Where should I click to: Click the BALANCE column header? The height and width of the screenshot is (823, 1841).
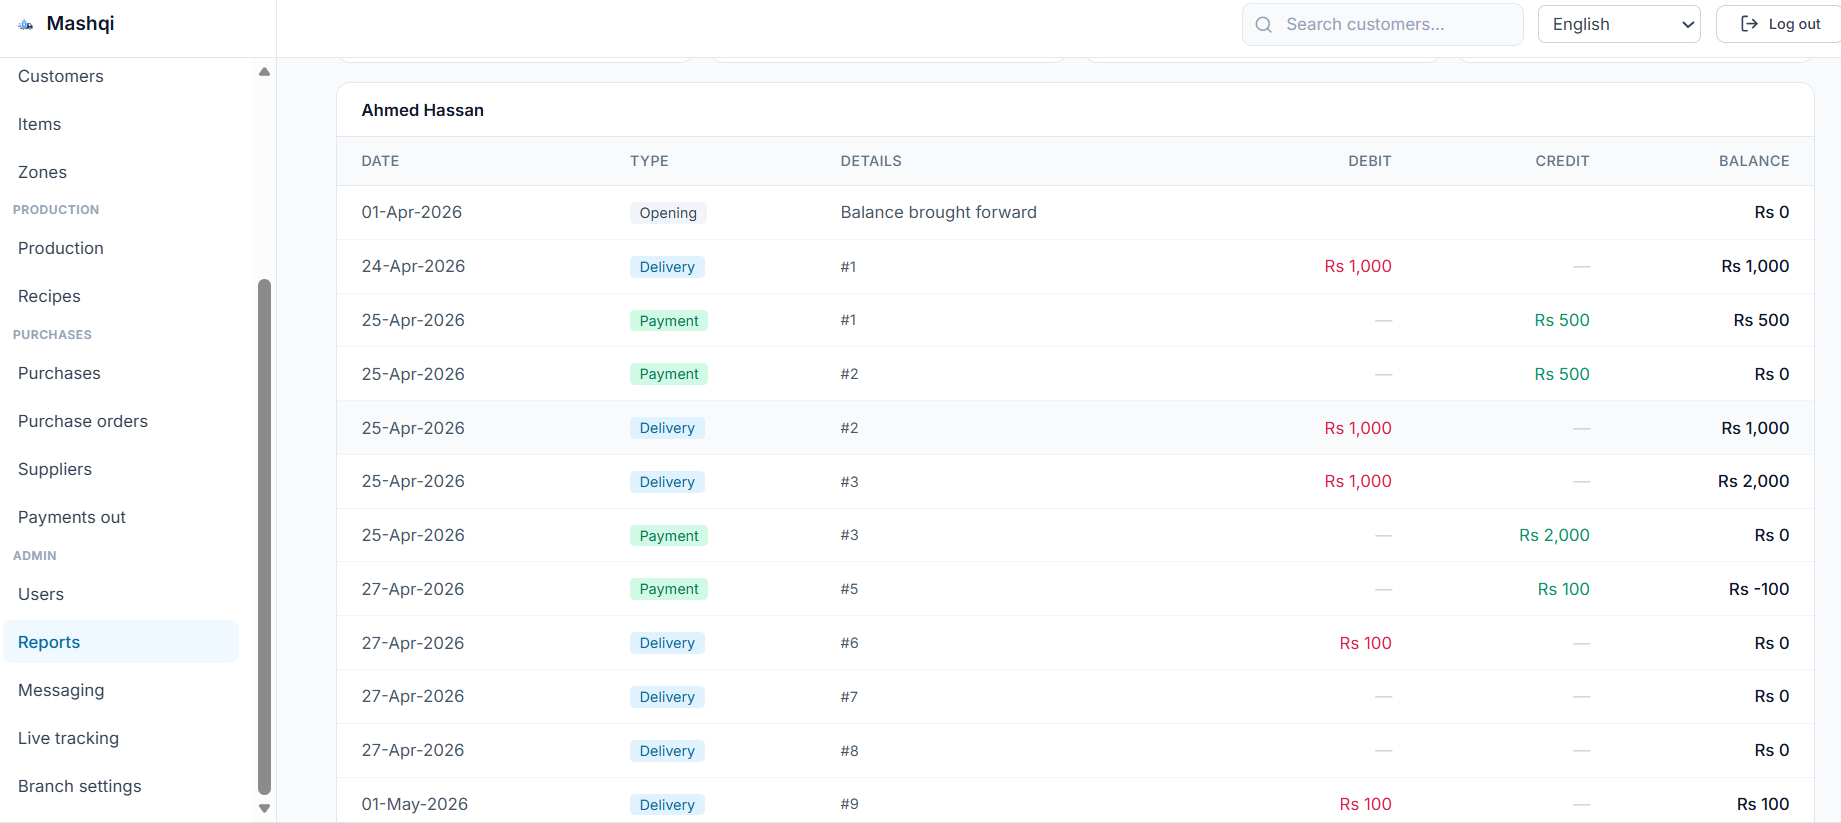(x=1754, y=161)
